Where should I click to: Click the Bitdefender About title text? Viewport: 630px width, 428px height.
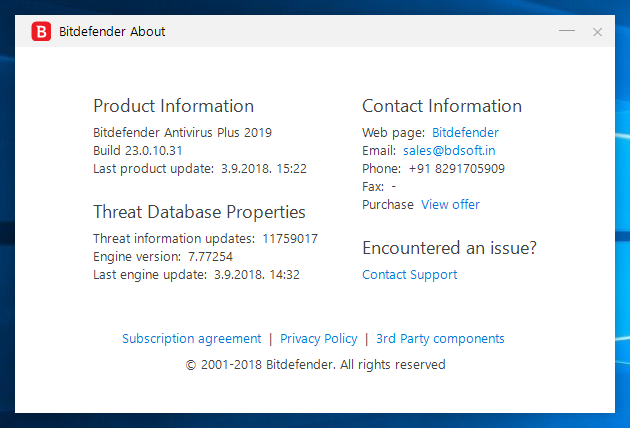click(112, 31)
